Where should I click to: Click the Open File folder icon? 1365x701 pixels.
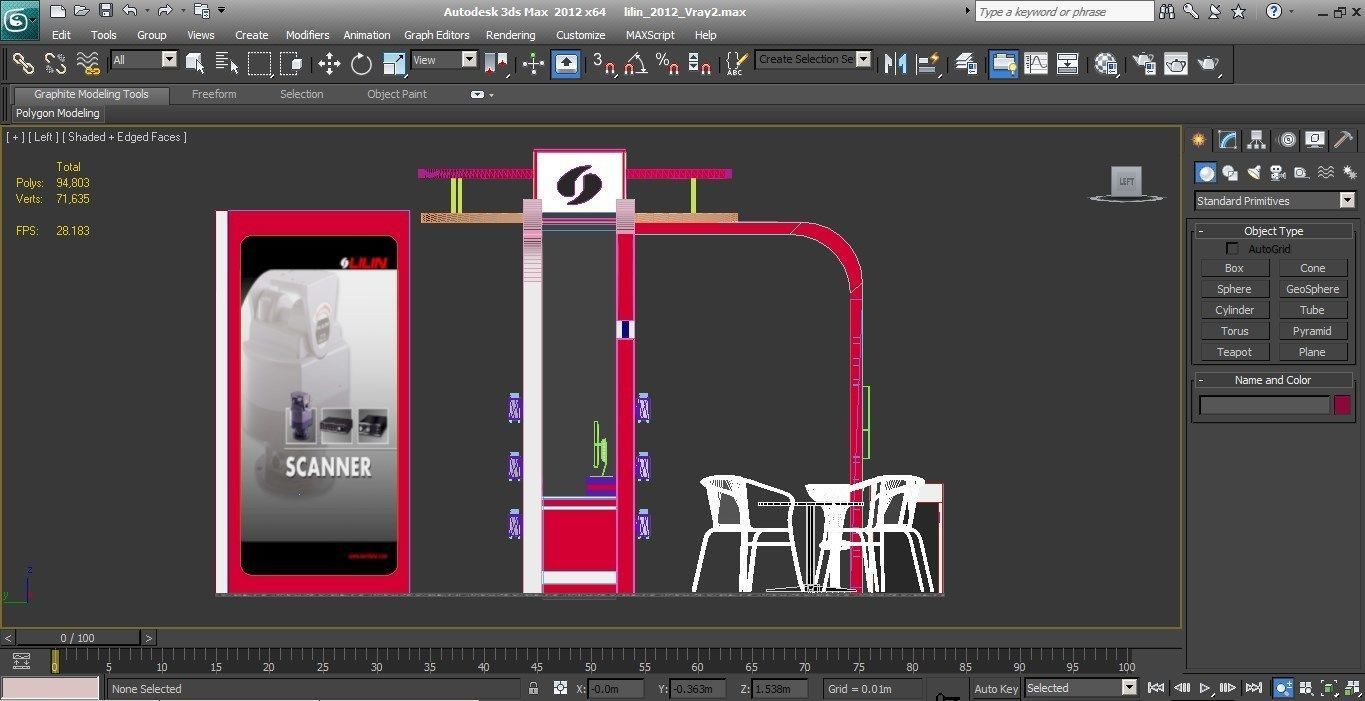82,11
